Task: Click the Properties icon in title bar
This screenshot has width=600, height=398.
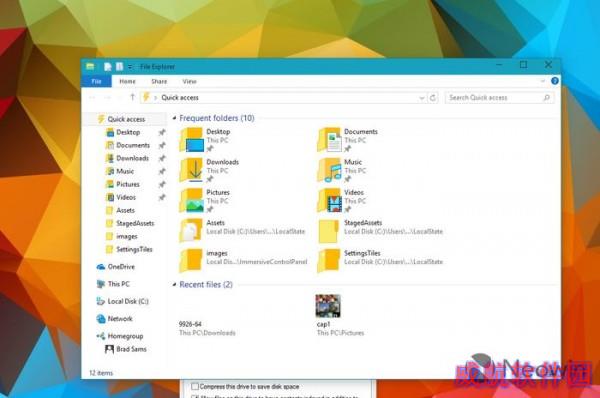Action: tap(108, 67)
